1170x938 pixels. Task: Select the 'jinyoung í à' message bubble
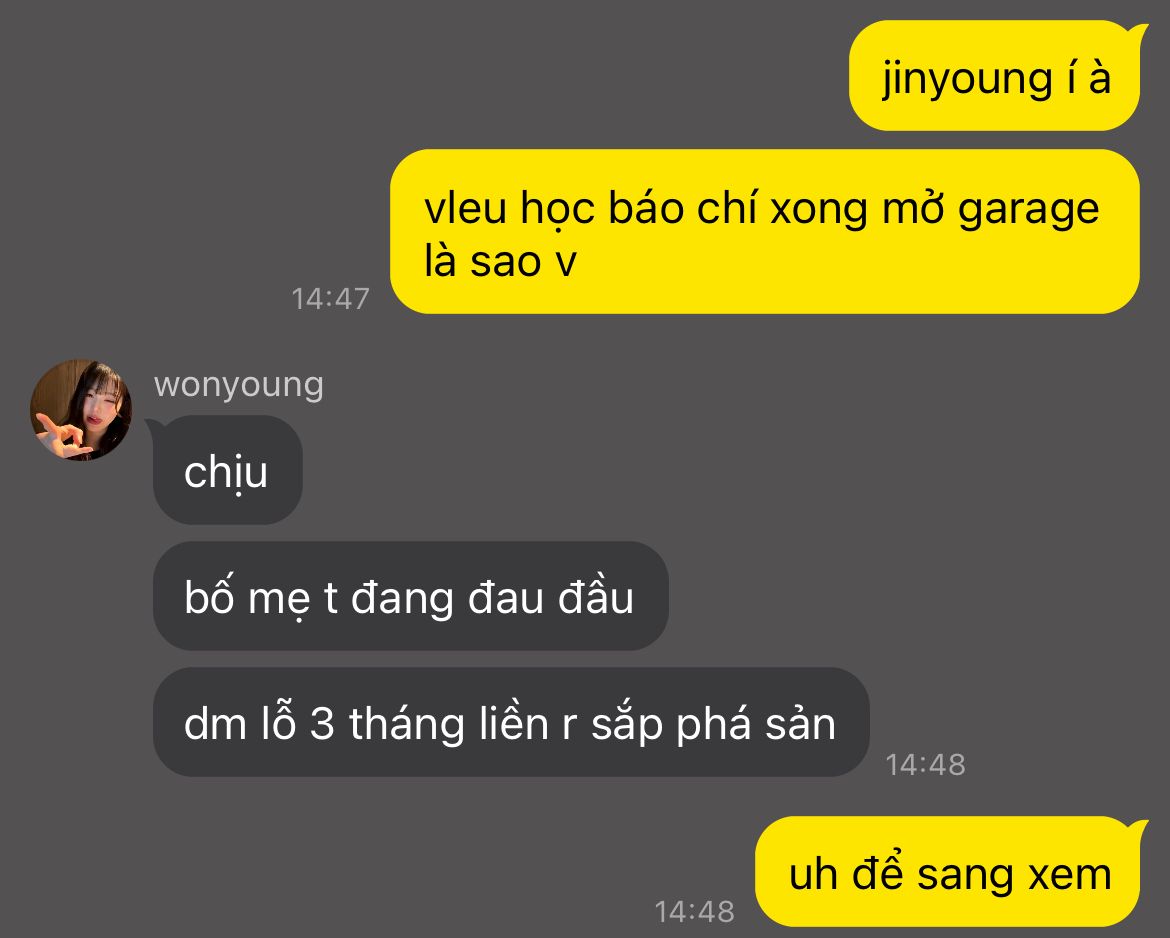coord(995,76)
